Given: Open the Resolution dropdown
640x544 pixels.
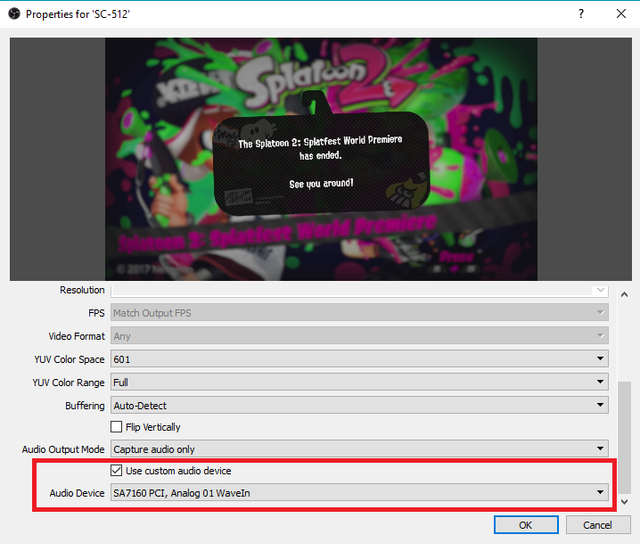Looking at the screenshot, I should point(360,291).
